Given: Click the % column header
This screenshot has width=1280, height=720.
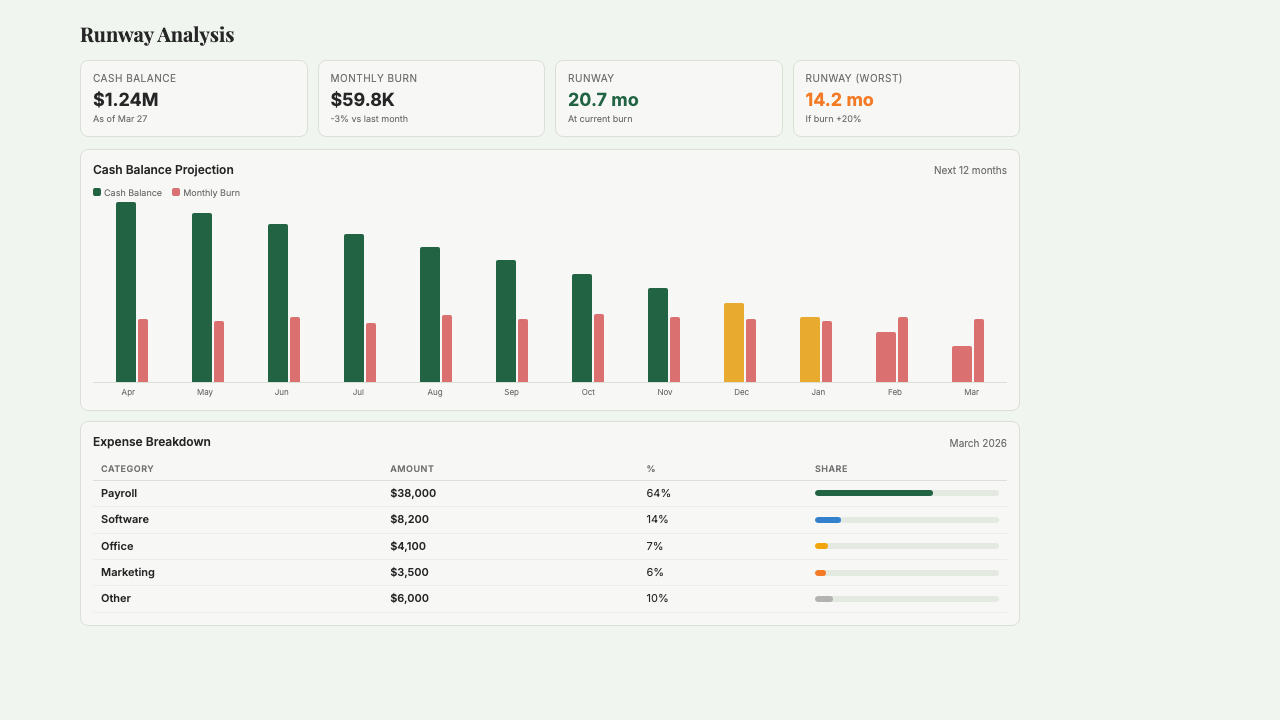Looking at the screenshot, I should click(x=651, y=469).
